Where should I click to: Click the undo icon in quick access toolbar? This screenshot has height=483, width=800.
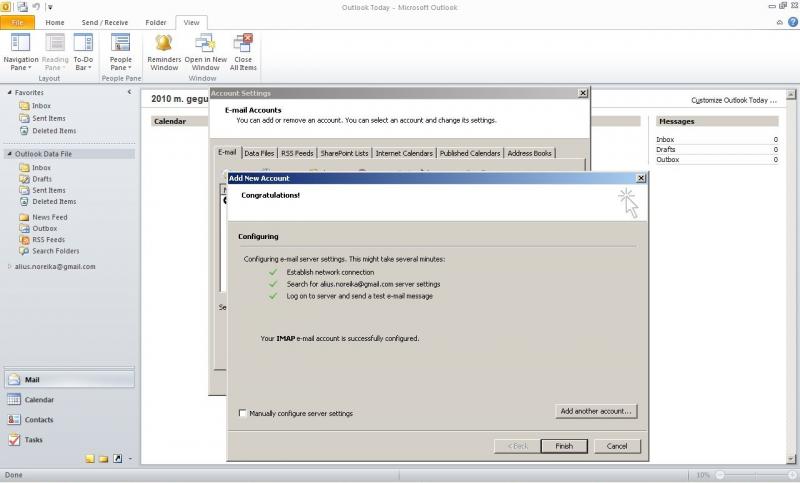coord(36,7)
